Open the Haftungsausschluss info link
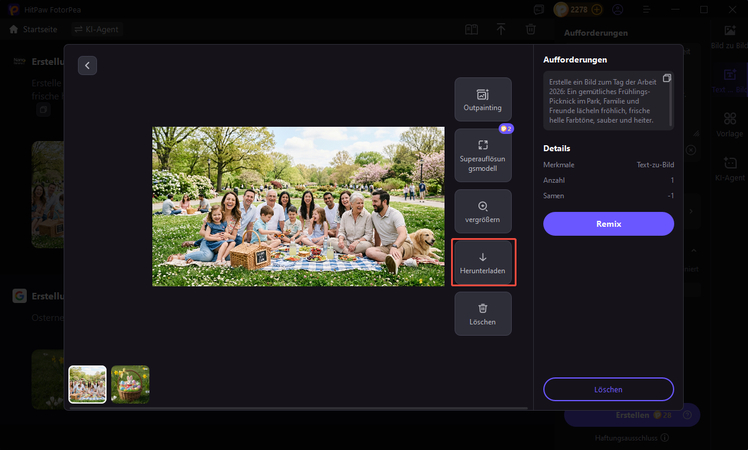The width and height of the screenshot is (748, 450). point(632,438)
